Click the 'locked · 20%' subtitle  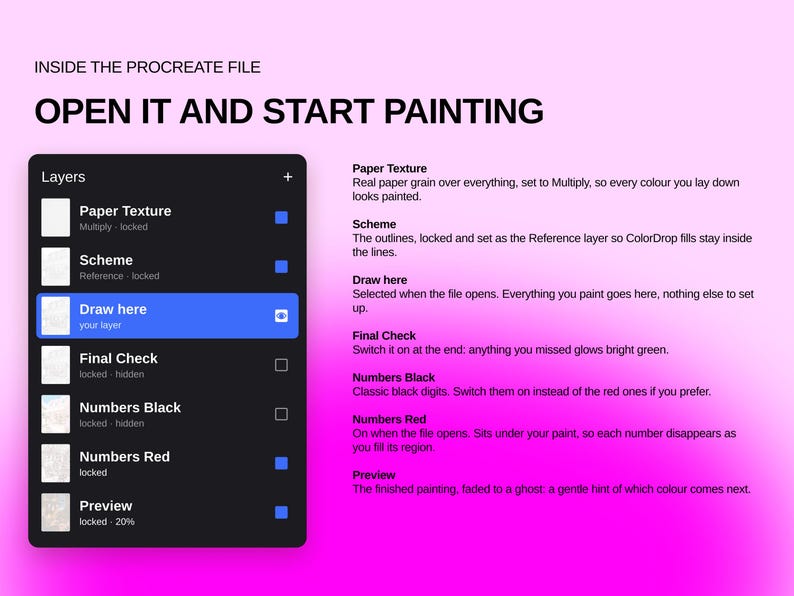tap(107, 522)
